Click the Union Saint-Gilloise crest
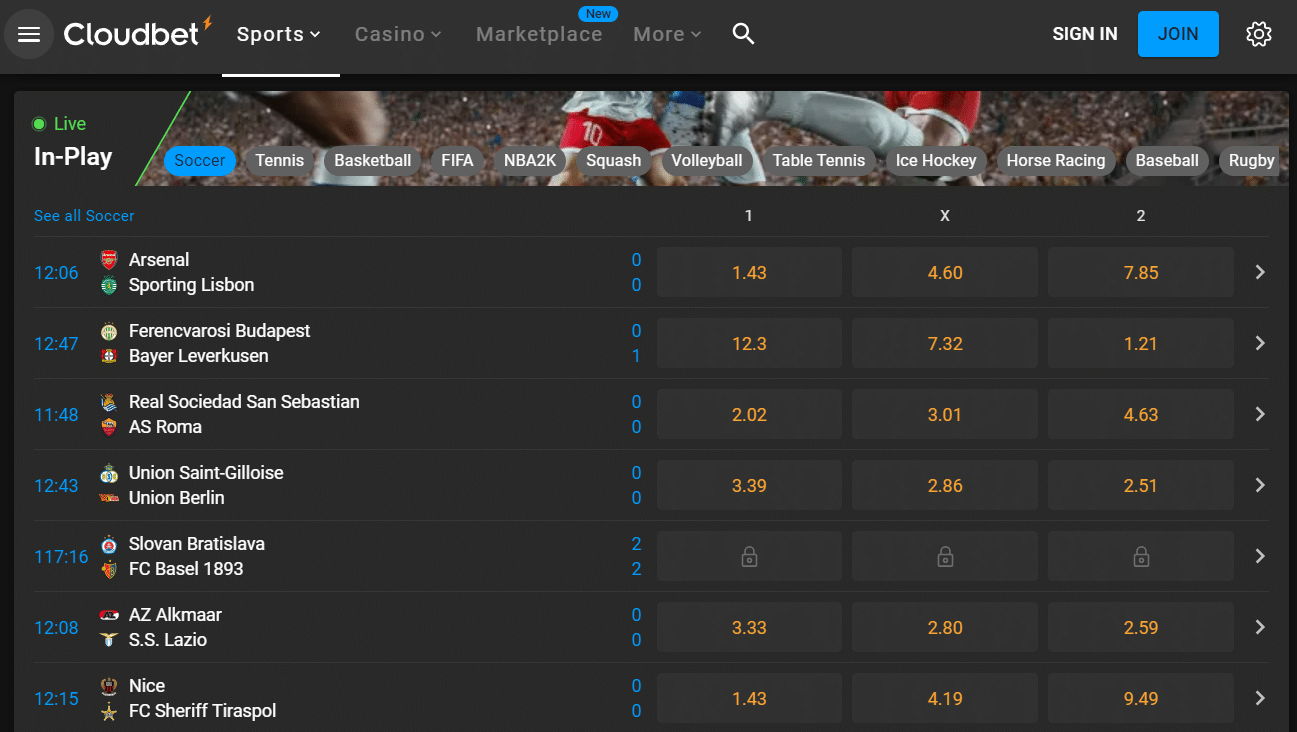 click(109, 473)
